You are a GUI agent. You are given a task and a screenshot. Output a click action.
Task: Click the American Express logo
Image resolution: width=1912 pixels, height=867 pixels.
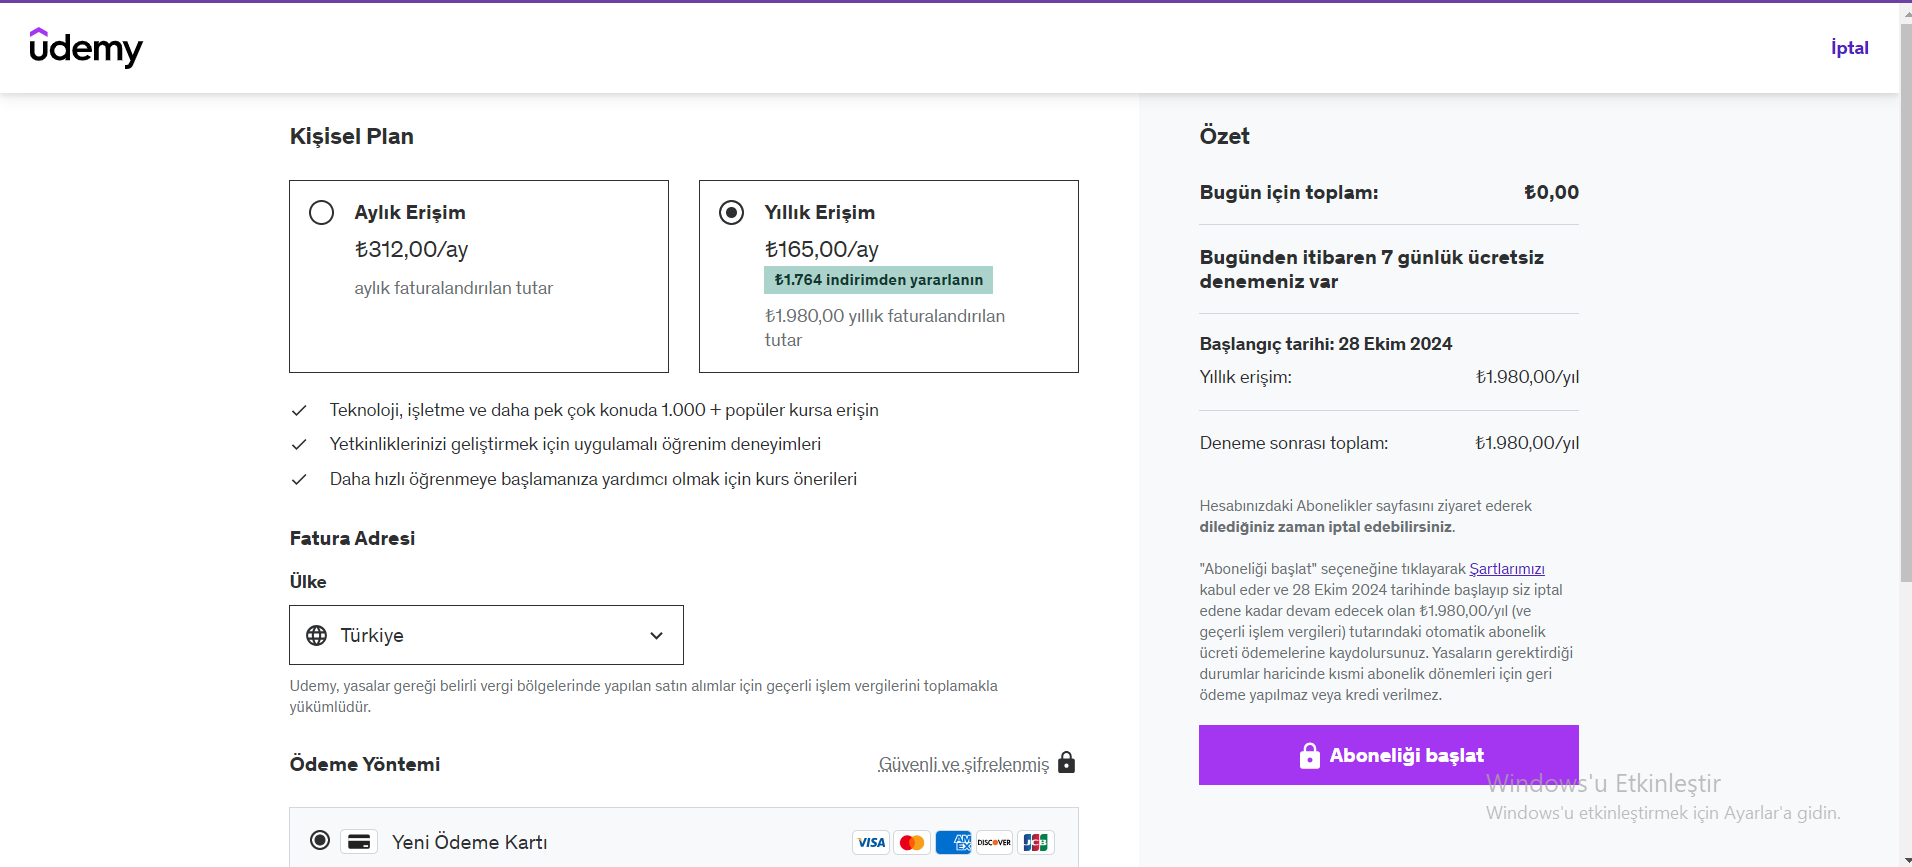(953, 842)
